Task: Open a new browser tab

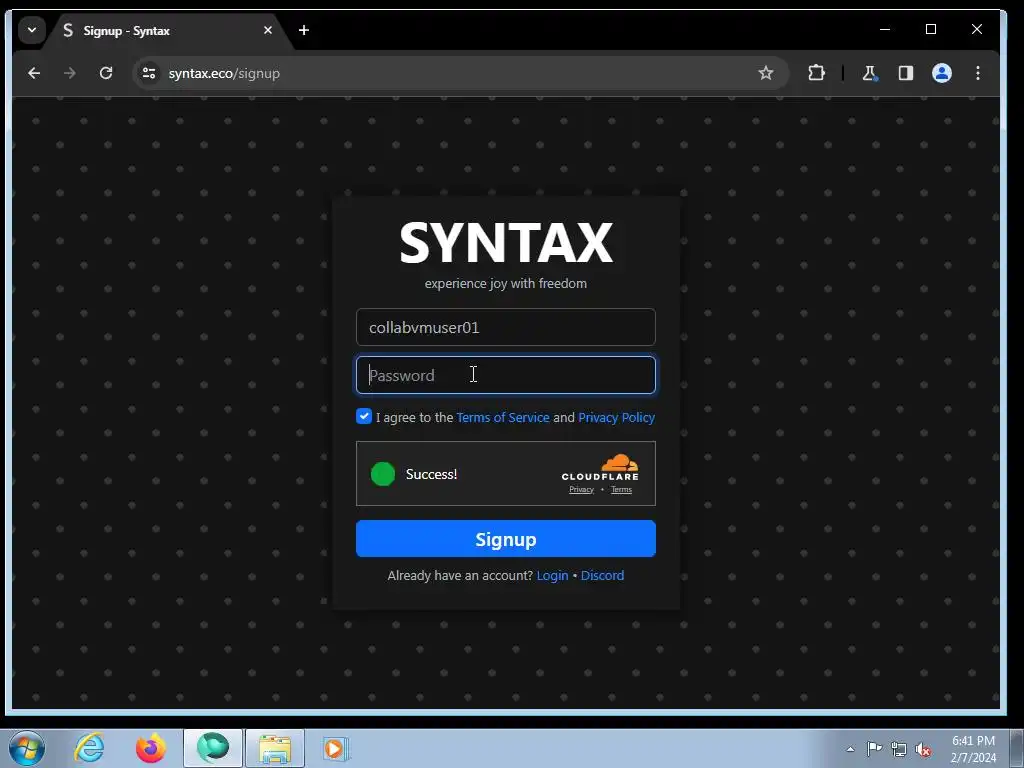Action: (304, 30)
